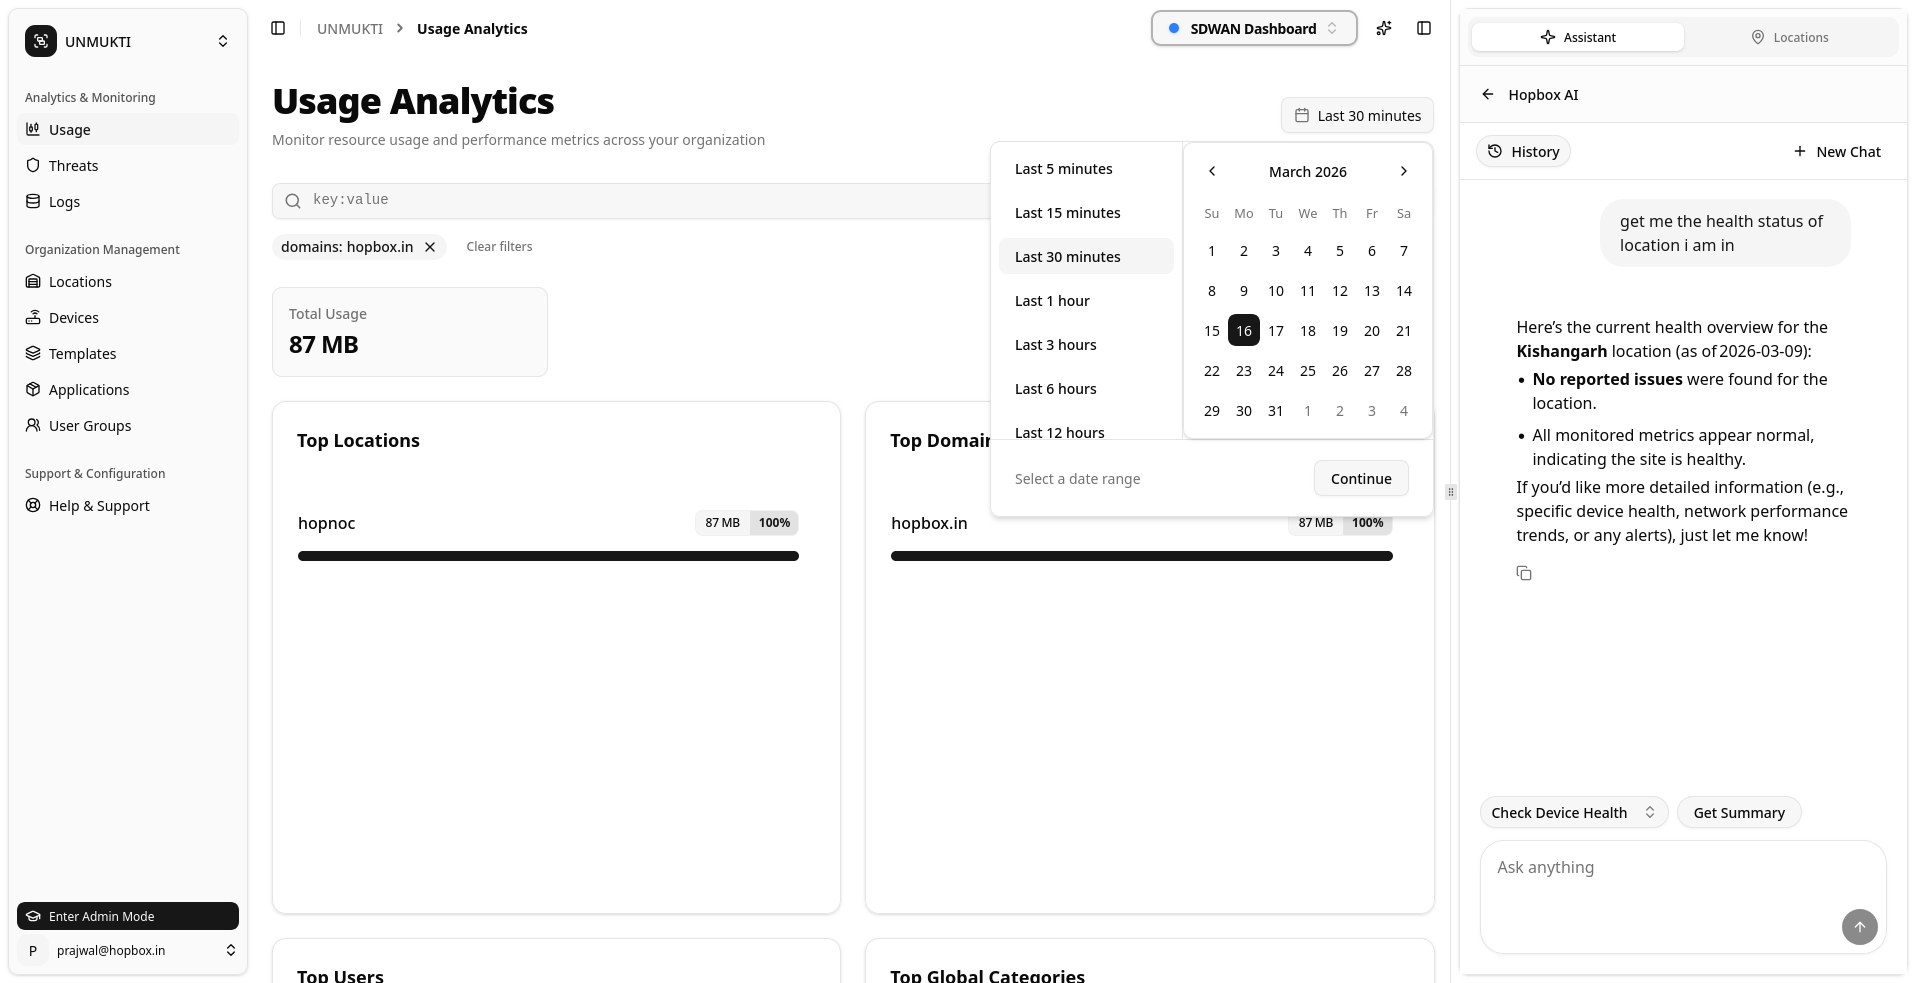The width and height of the screenshot is (1916, 983).
Task: Open Check Device Health dropdown
Action: pos(1572,812)
